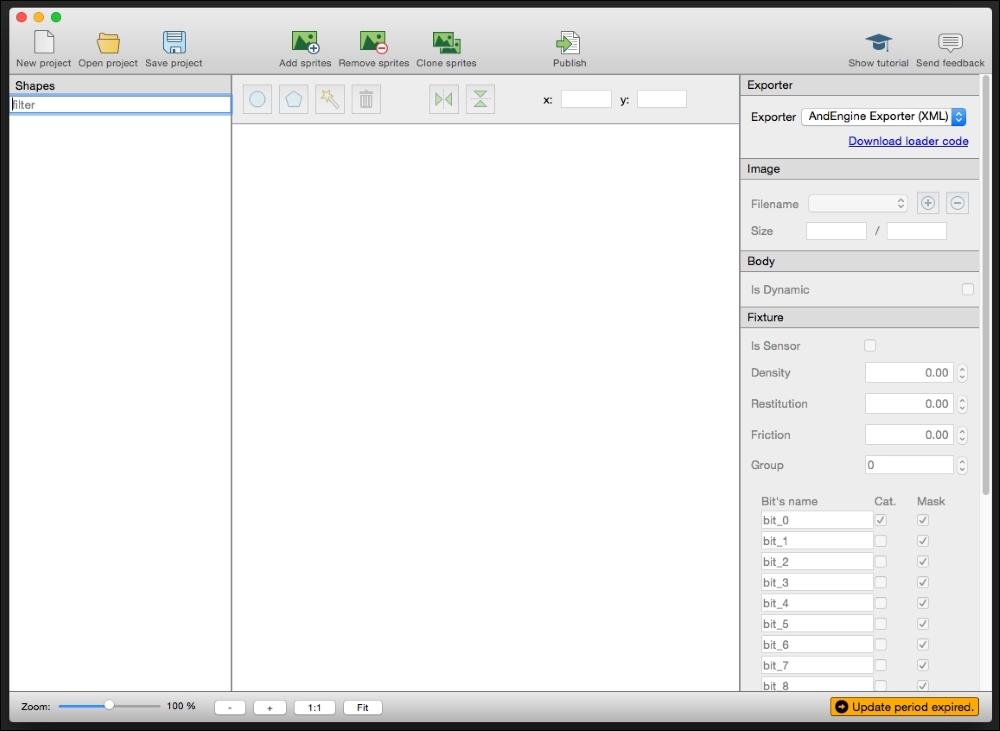Click the Save project disk icon
The image size is (1000, 731).
coord(174,43)
